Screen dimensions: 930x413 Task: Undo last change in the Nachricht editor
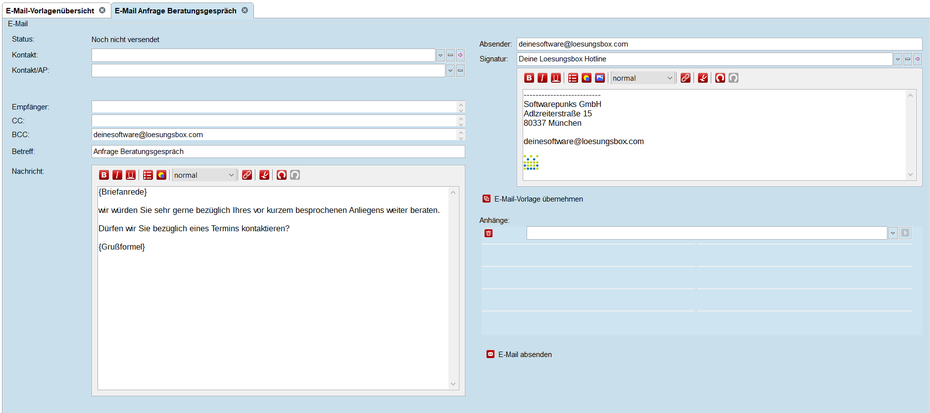coord(282,175)
